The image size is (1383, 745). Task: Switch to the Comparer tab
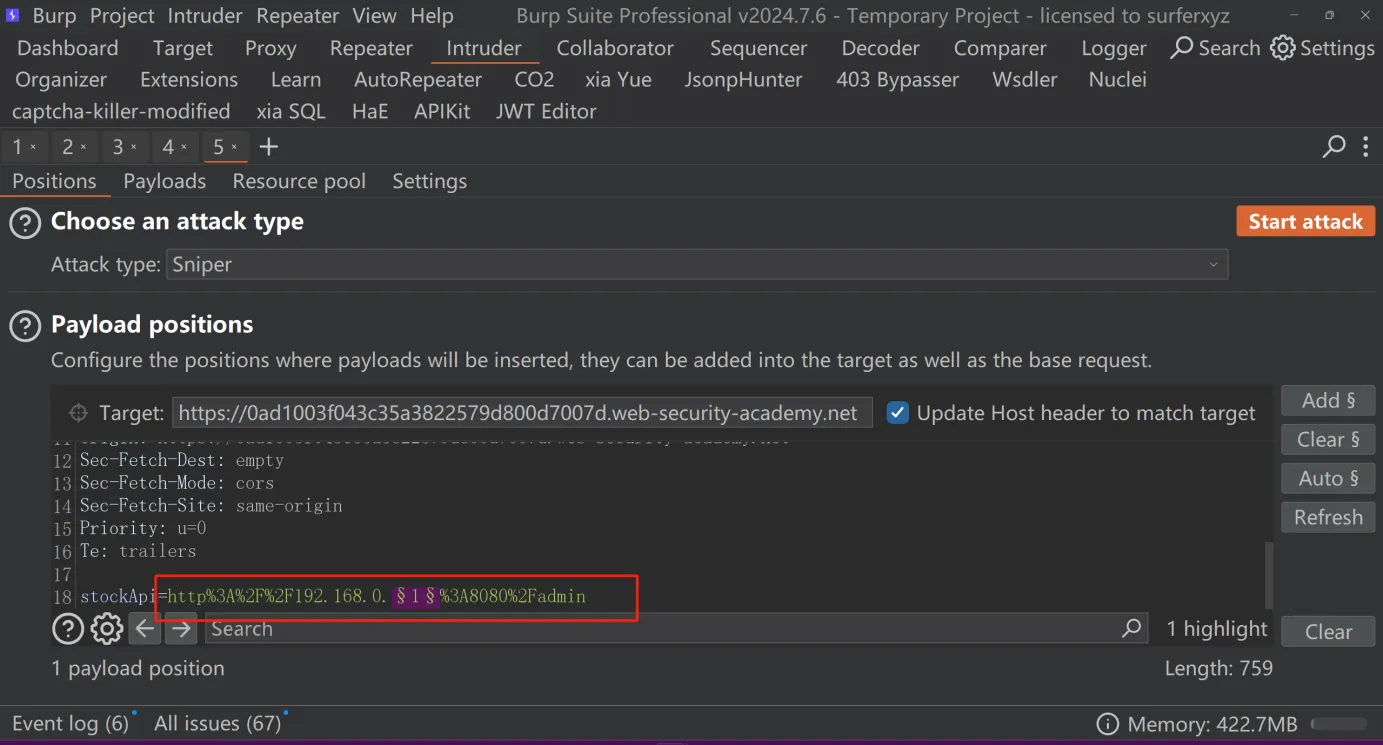pos(1000,48)
